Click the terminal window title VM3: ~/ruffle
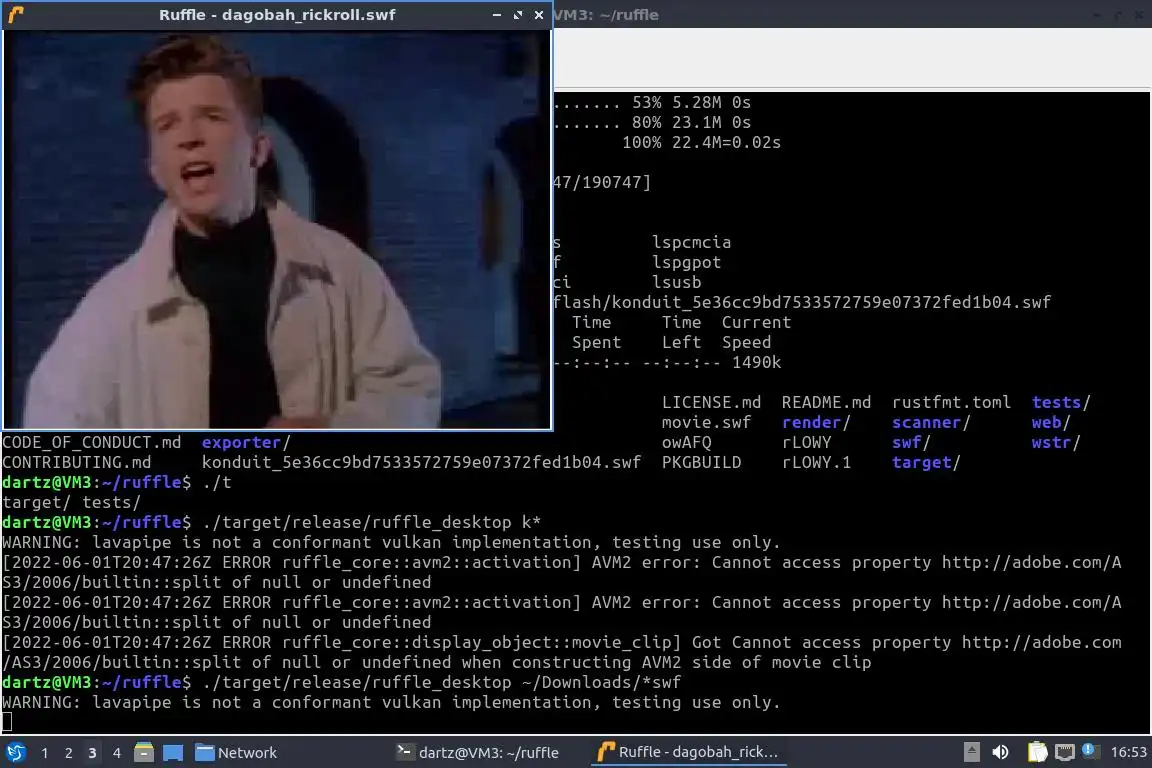This screenshot has height=768, width=1152. [606, 15]
